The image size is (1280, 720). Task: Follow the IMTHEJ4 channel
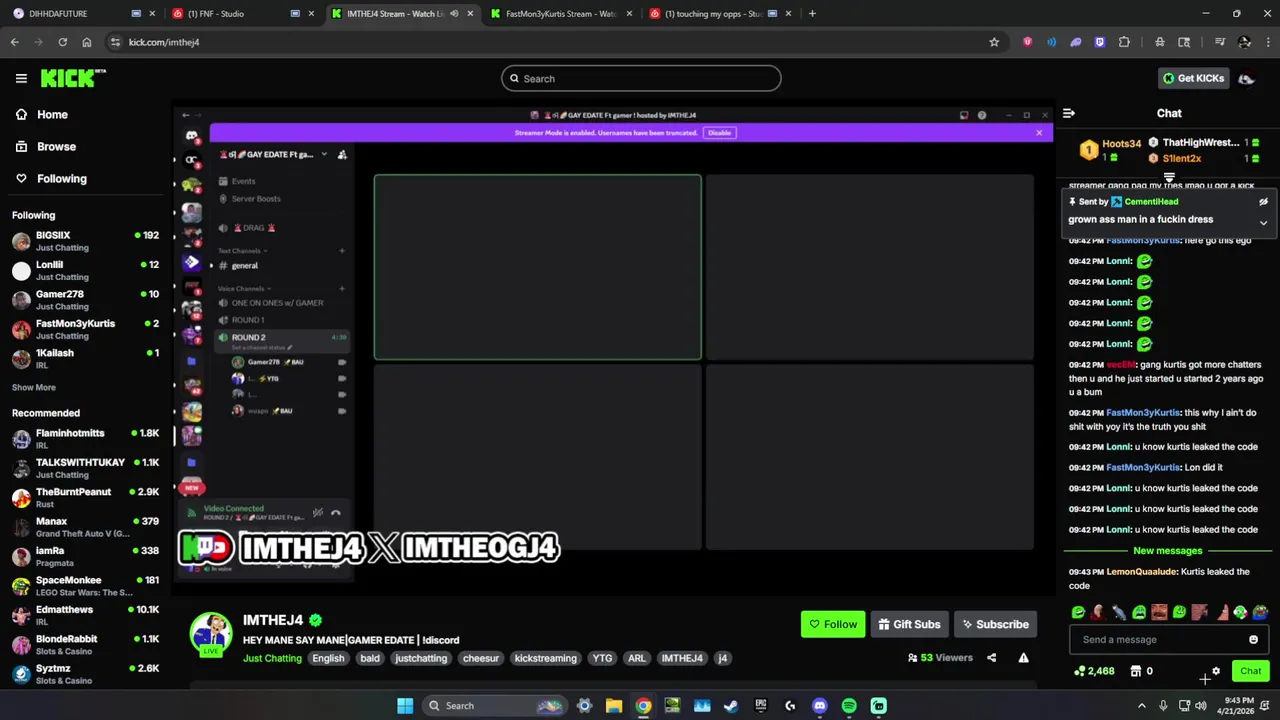(x=832, y=624)
